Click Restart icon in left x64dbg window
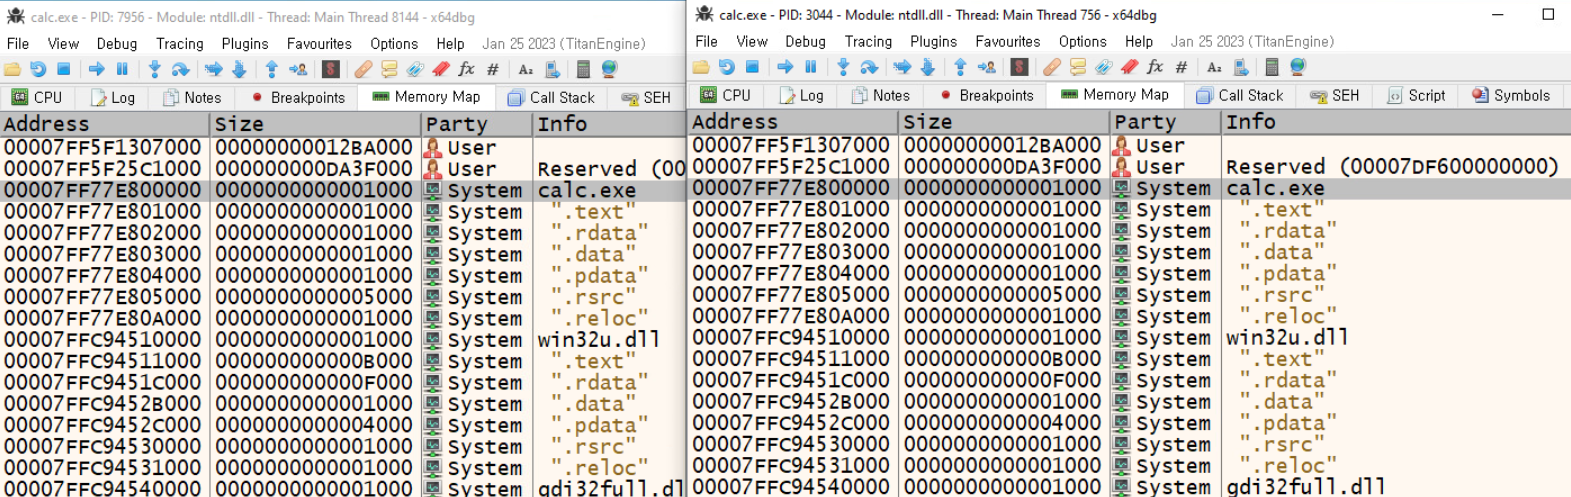The image size is (1571, 497). click(38, 69)
